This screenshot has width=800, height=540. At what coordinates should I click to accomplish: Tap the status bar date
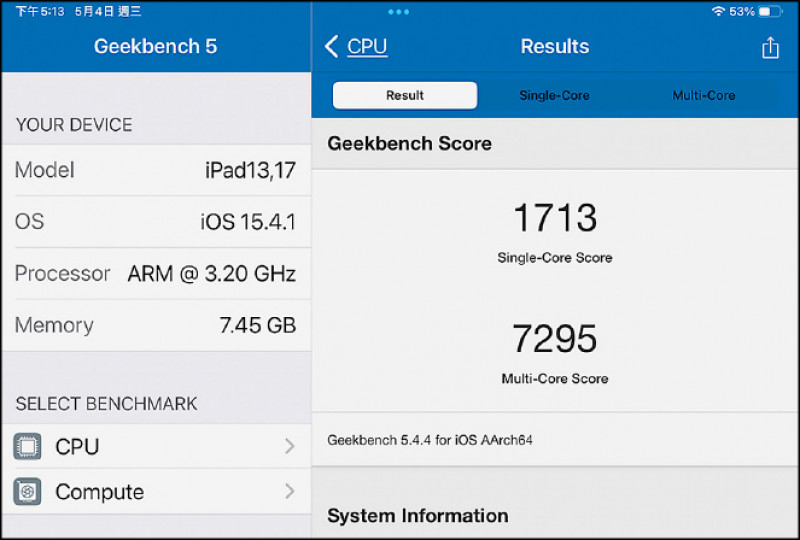tap(108, 11)
